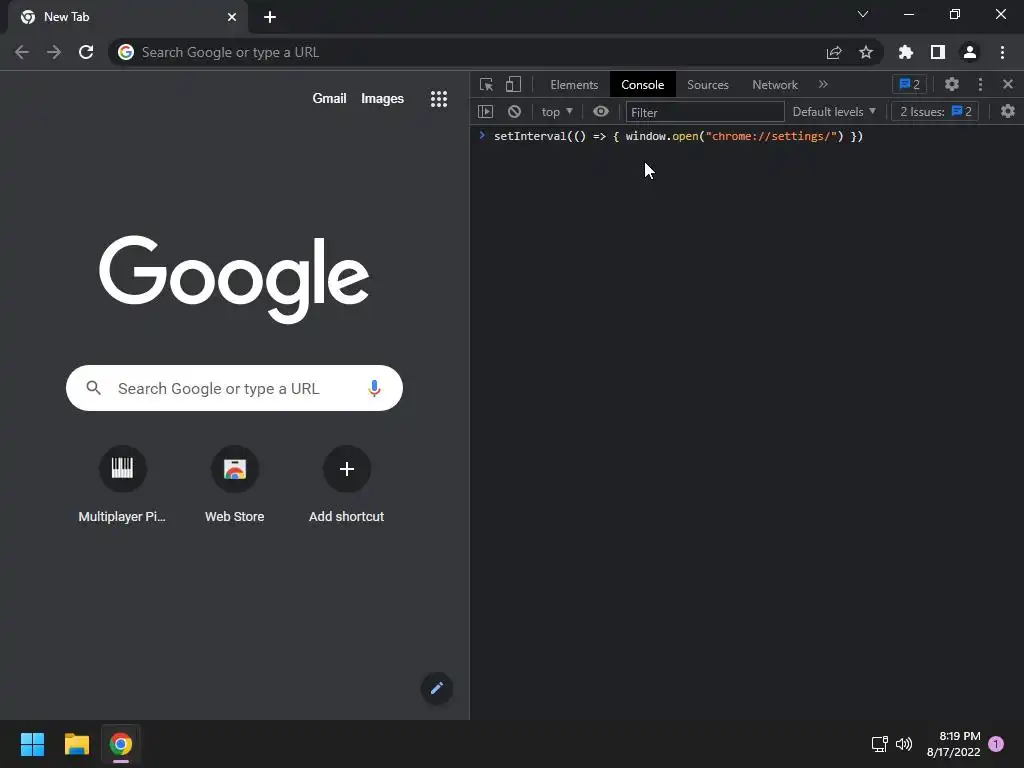Viewport: 1024px width, 768px height.
Task: Toggle the browser side panel
Action: tap(938, 52)
